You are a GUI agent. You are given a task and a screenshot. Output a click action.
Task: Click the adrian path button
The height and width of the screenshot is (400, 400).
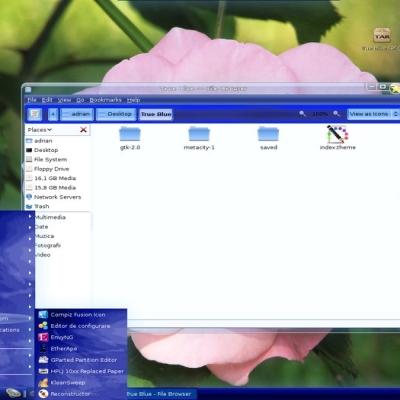(x=77, y=114)
